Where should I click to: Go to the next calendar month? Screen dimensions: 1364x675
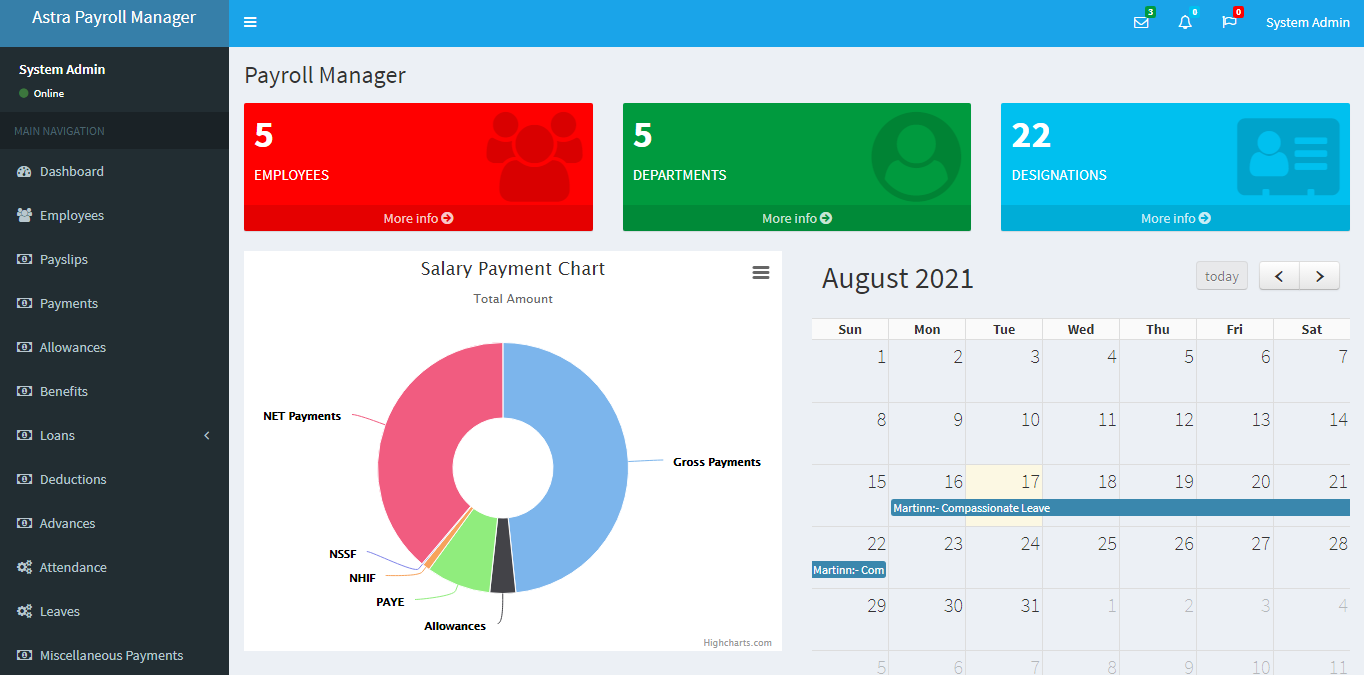1319,277
